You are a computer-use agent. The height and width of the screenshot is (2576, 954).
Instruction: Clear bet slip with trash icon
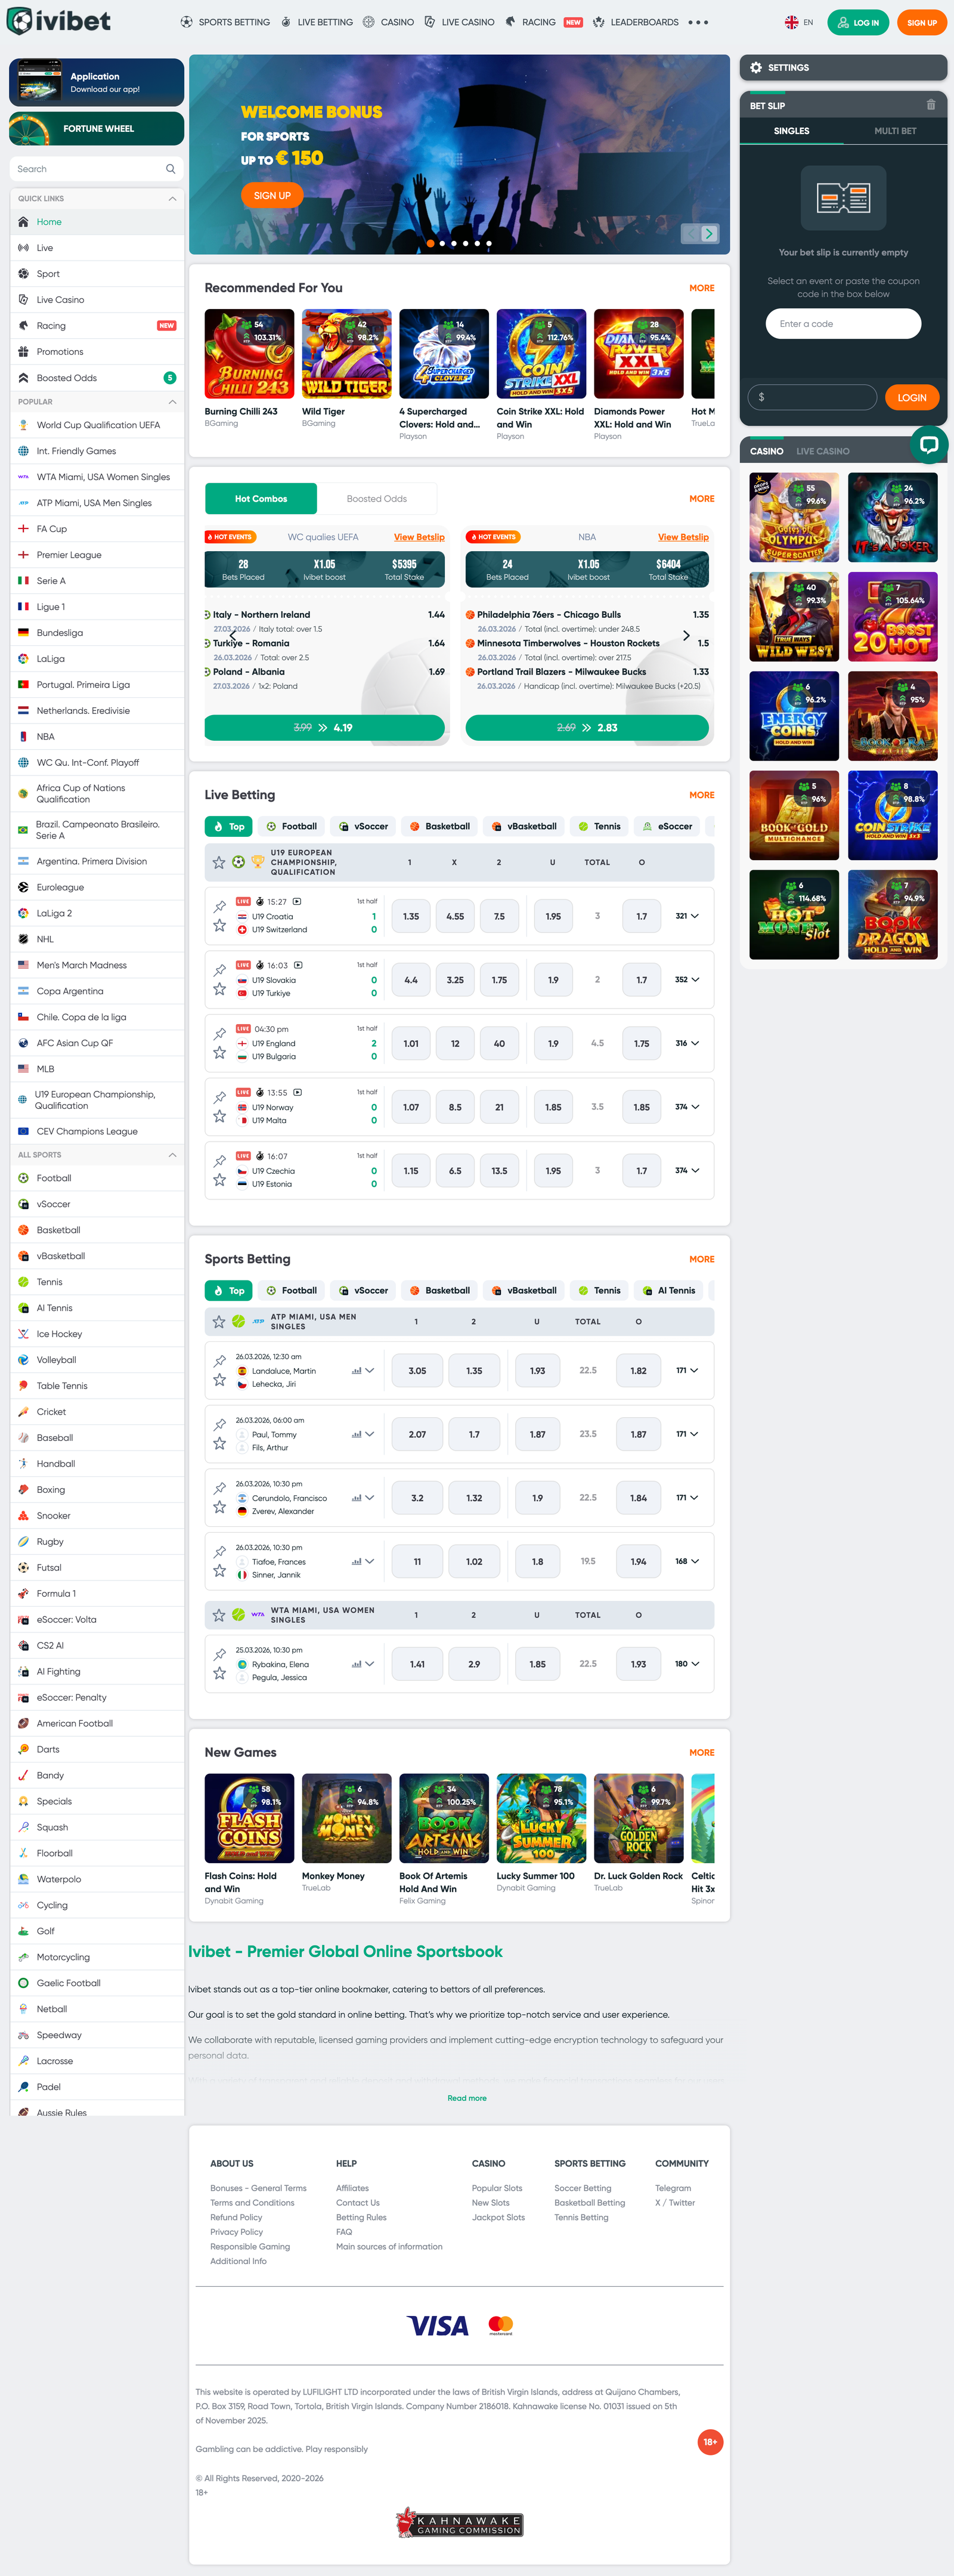(x=930, y=105)
